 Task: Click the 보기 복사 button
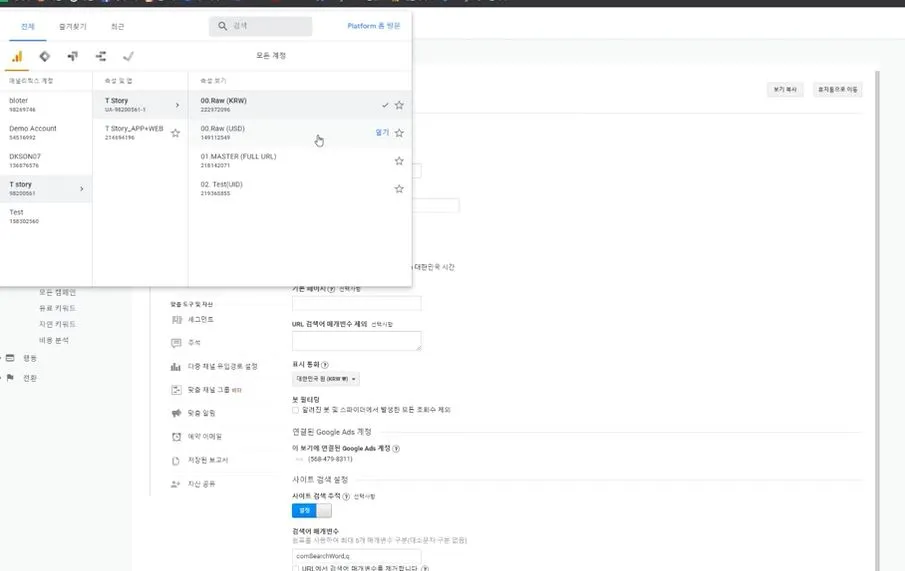[x=785, y=89]
